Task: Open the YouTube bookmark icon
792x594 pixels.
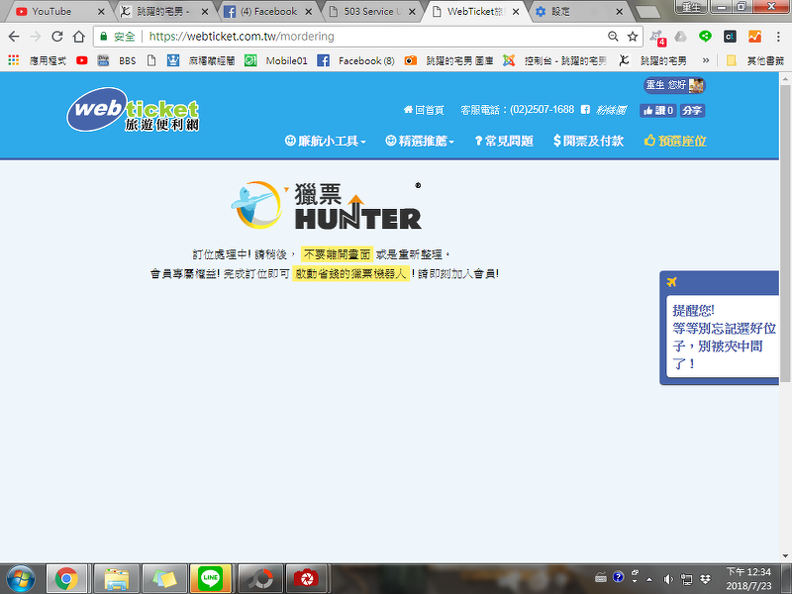Action: click(82, 60)
